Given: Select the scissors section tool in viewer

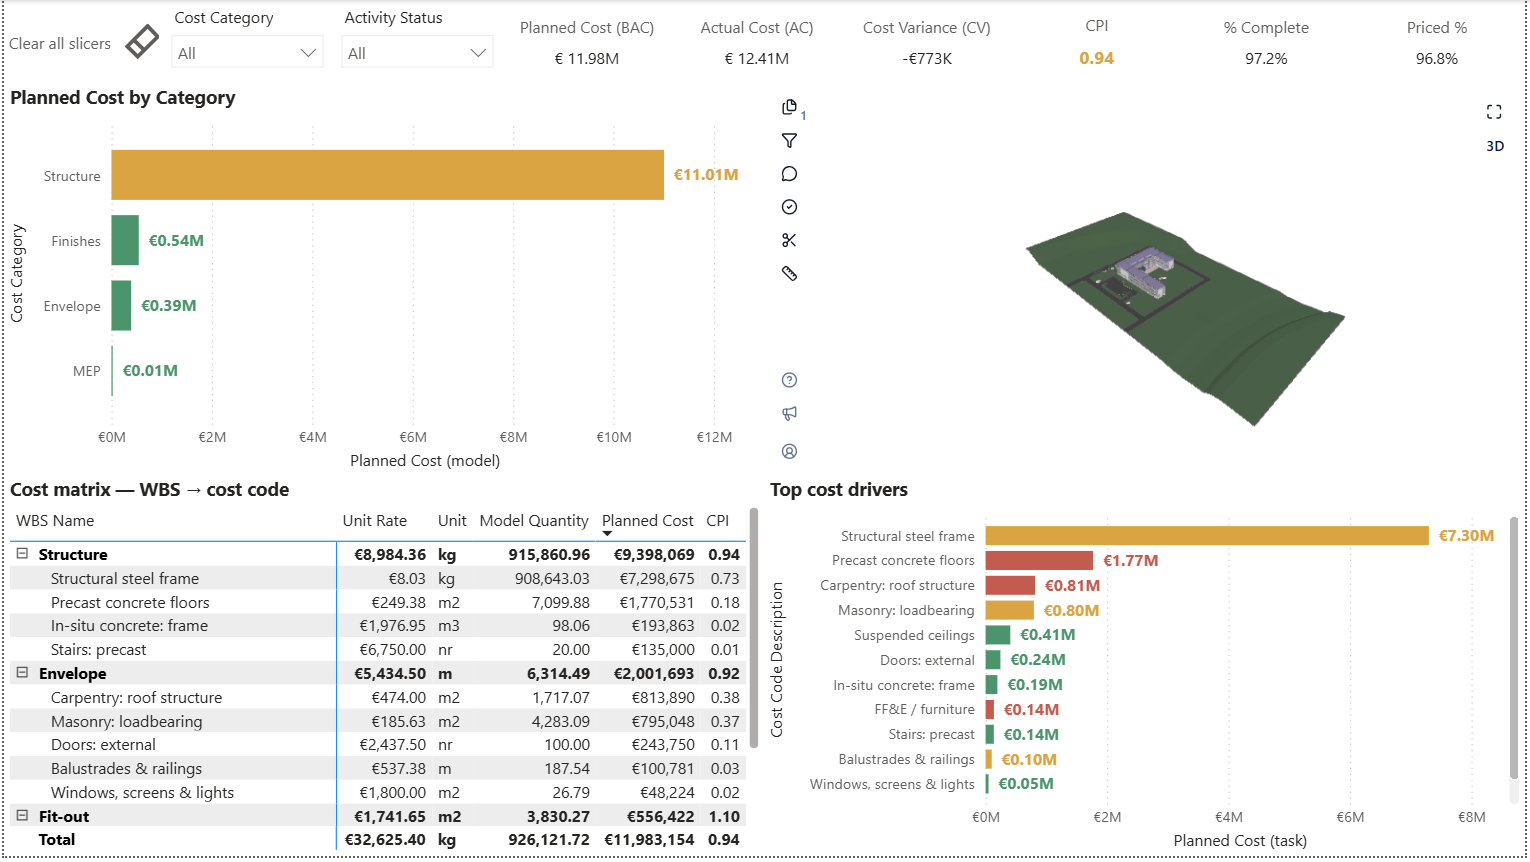Looking at the screenshot, I should [x=790, y=240].
